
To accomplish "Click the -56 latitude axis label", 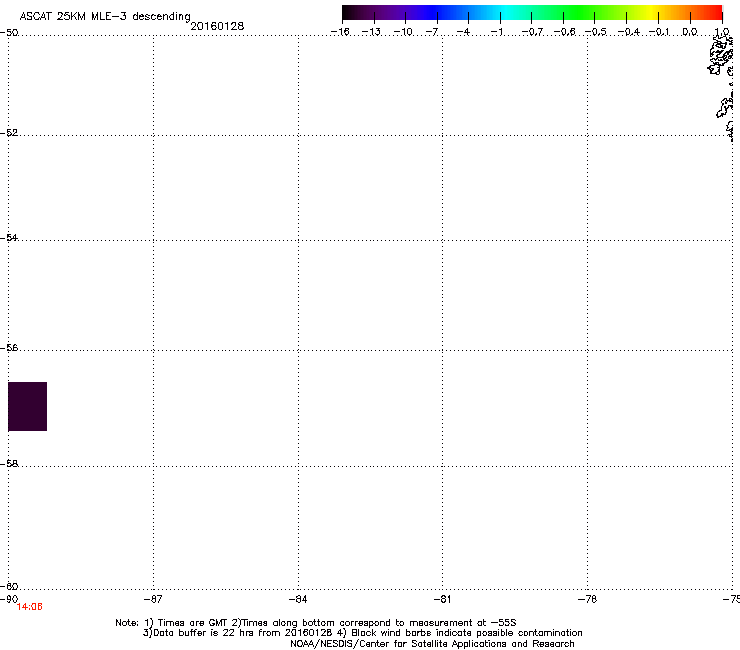I will click(9, 348).
